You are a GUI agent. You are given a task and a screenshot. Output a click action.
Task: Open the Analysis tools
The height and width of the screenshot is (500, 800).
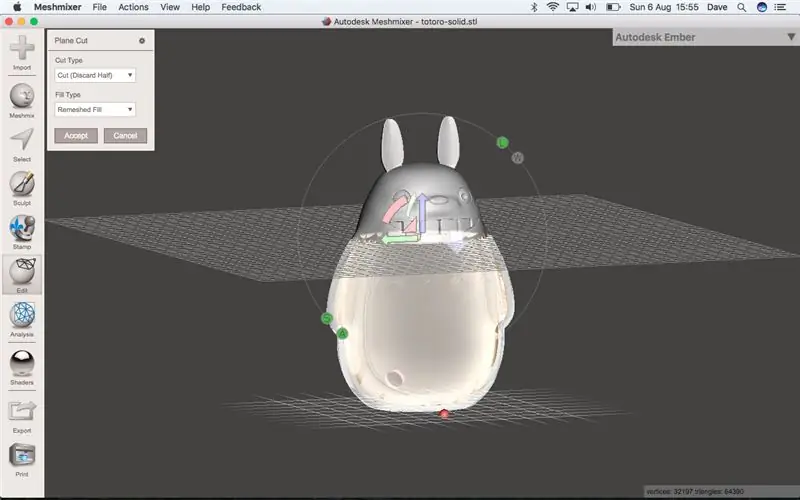22,319
